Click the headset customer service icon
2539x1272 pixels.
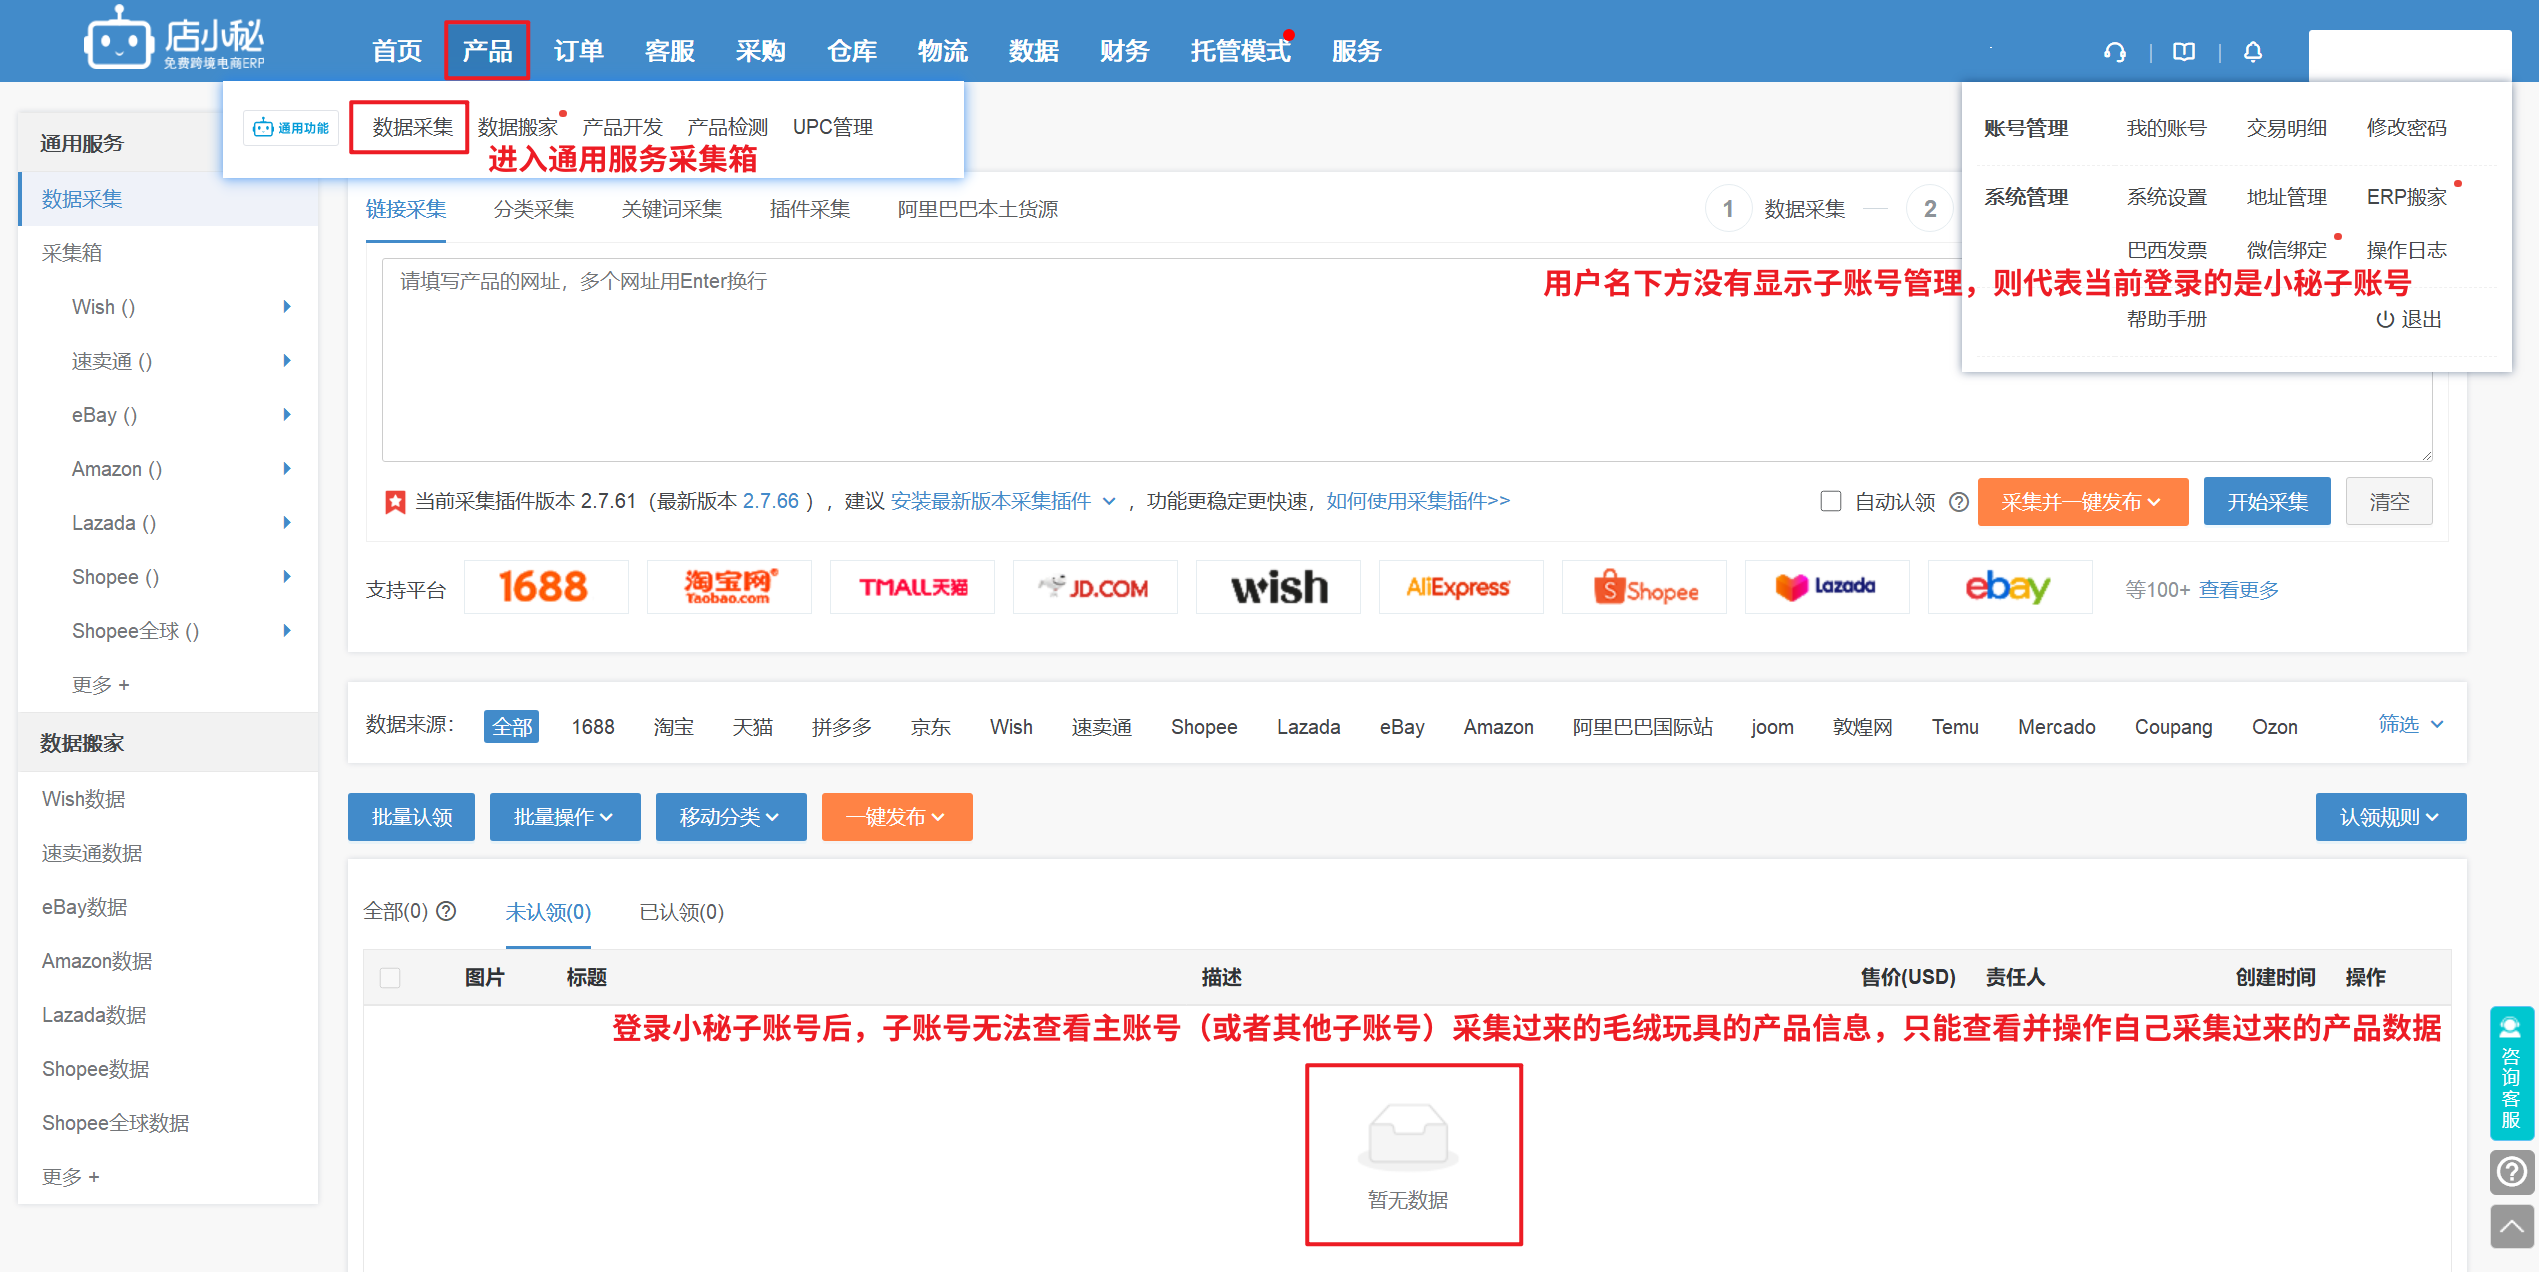(x=2114, y=52)
